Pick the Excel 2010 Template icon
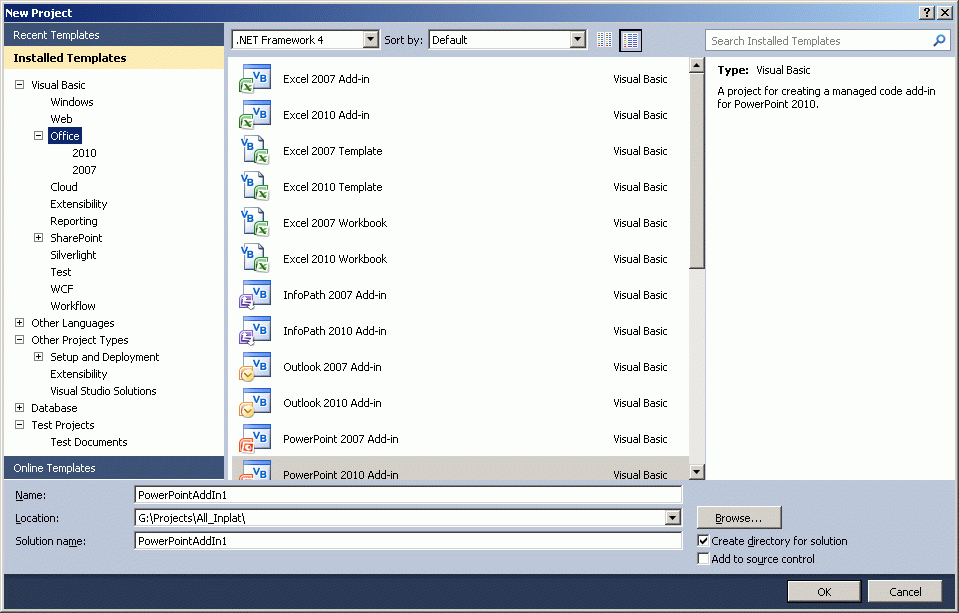The height and width of the screenshot is (613, 959). 255,187
